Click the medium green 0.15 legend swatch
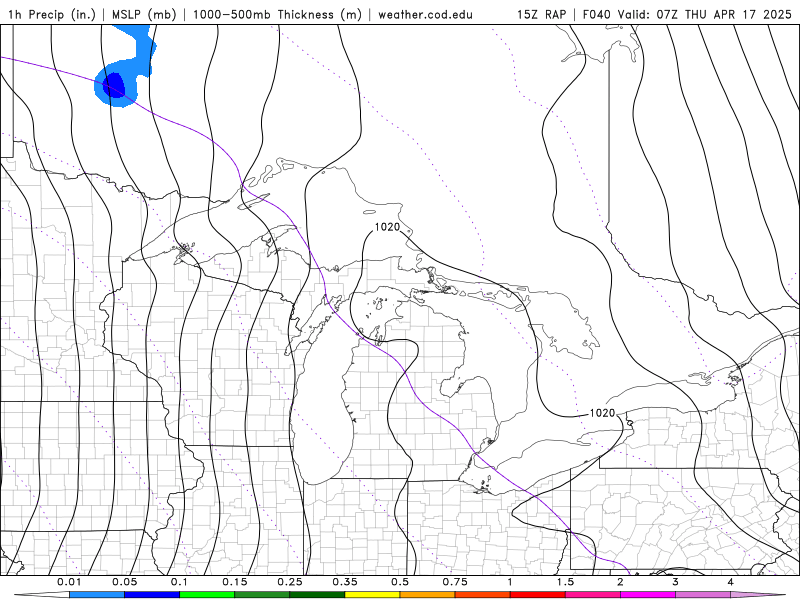Screen dimensions: 800x600 click(x=262, y=595)
